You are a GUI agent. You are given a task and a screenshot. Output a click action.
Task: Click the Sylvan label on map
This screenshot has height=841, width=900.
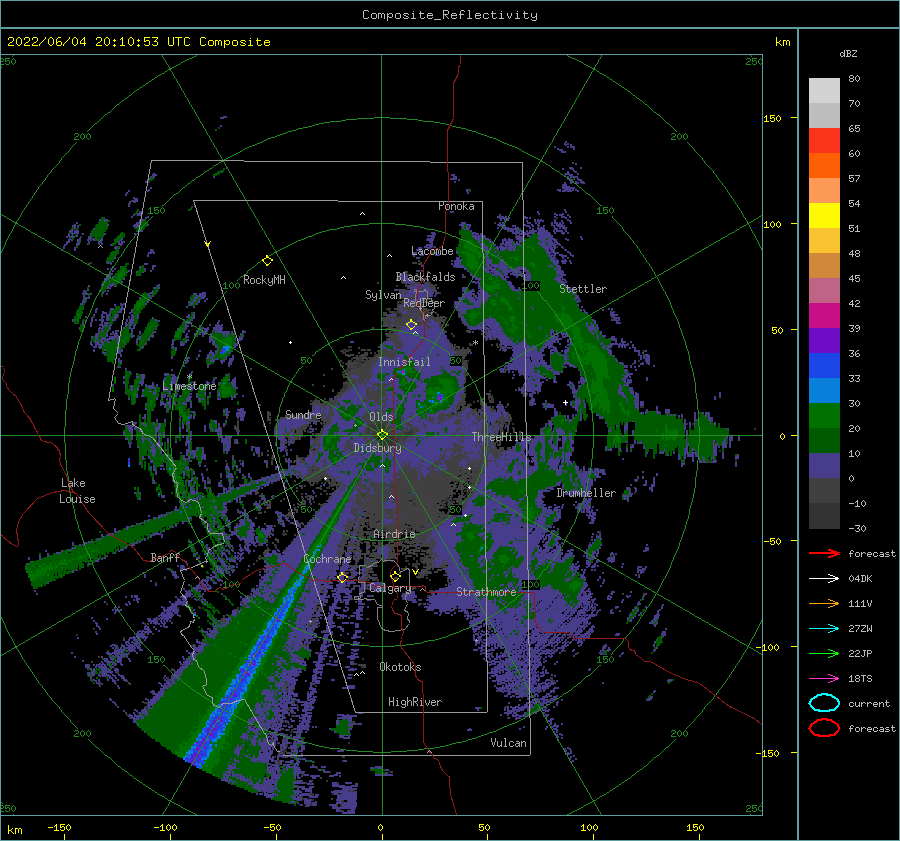383,295
